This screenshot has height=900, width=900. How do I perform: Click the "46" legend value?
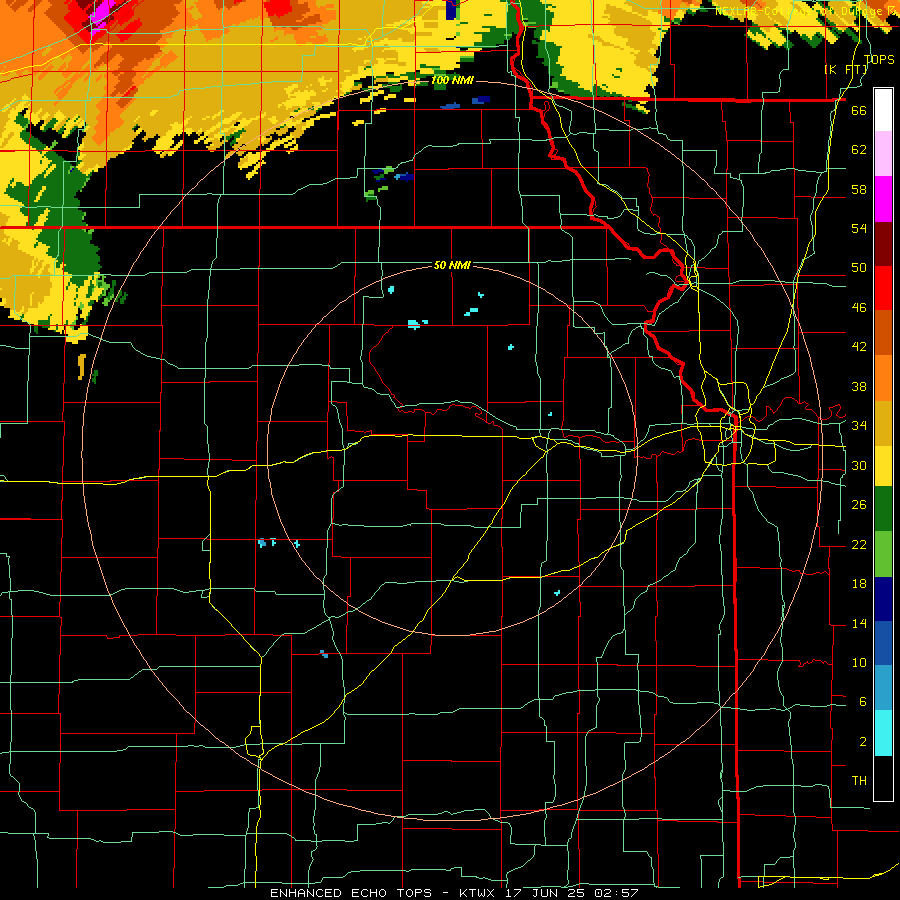tap(859, 307)
